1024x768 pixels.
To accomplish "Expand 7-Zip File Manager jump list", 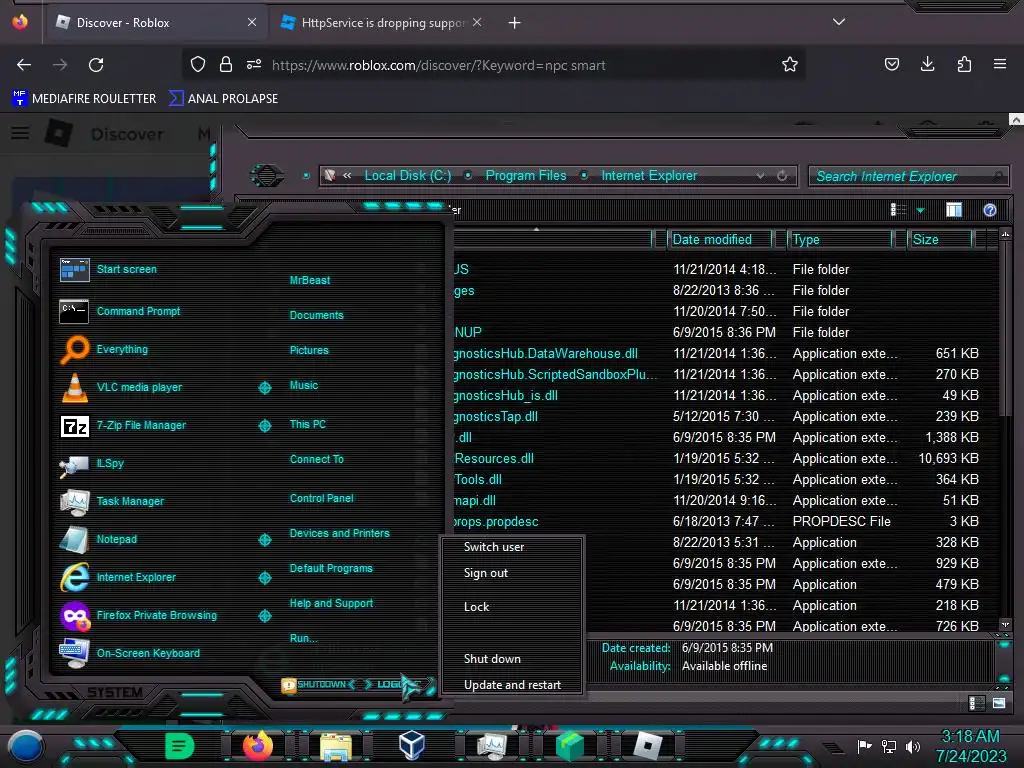I will tap(264, 426).
